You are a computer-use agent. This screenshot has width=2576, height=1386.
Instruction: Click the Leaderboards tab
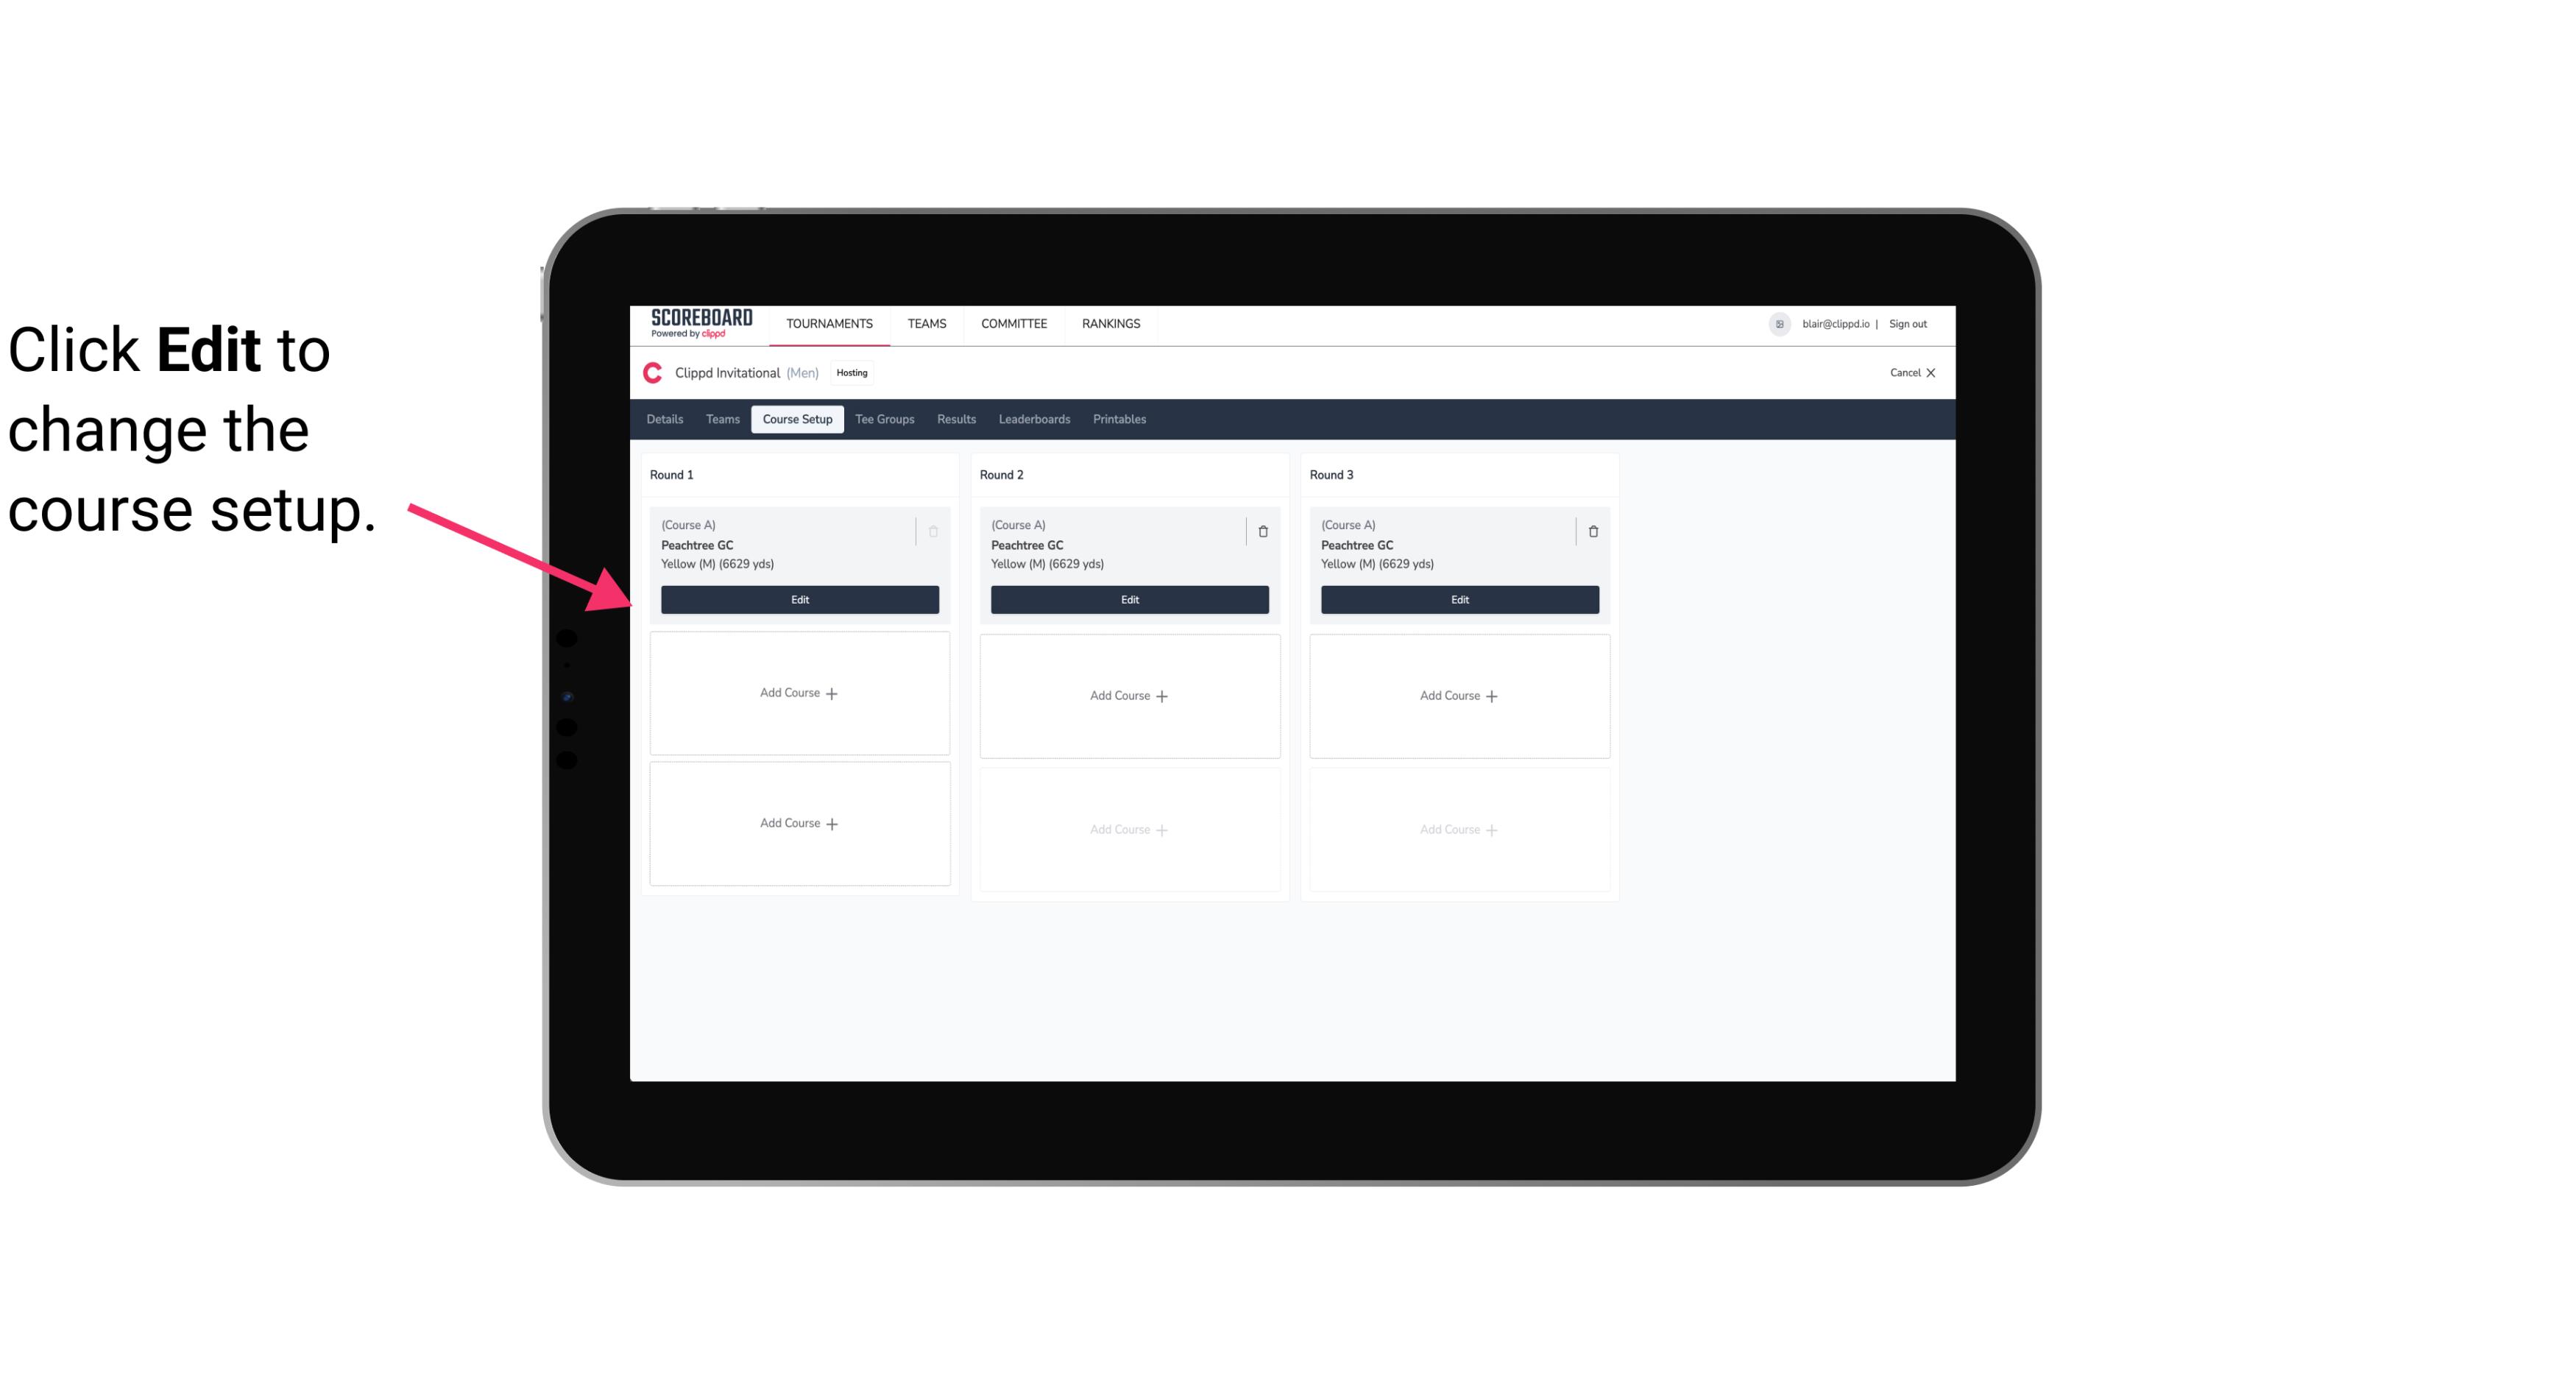(x=1034, y=418)
